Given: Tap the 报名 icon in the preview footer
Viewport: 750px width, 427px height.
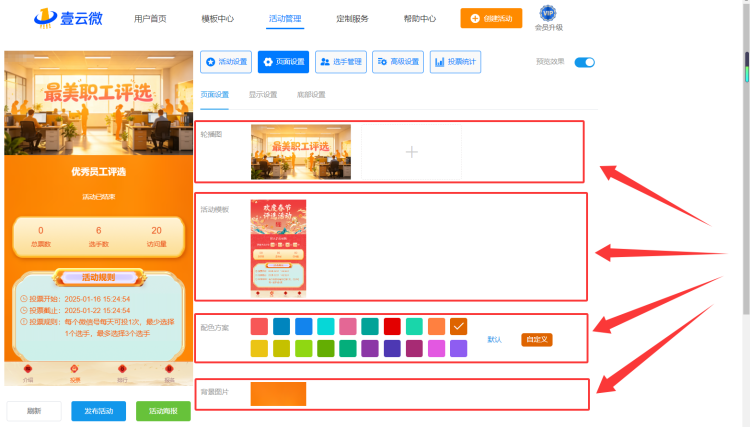Looking at the screenshot, I should coord(169,373).
